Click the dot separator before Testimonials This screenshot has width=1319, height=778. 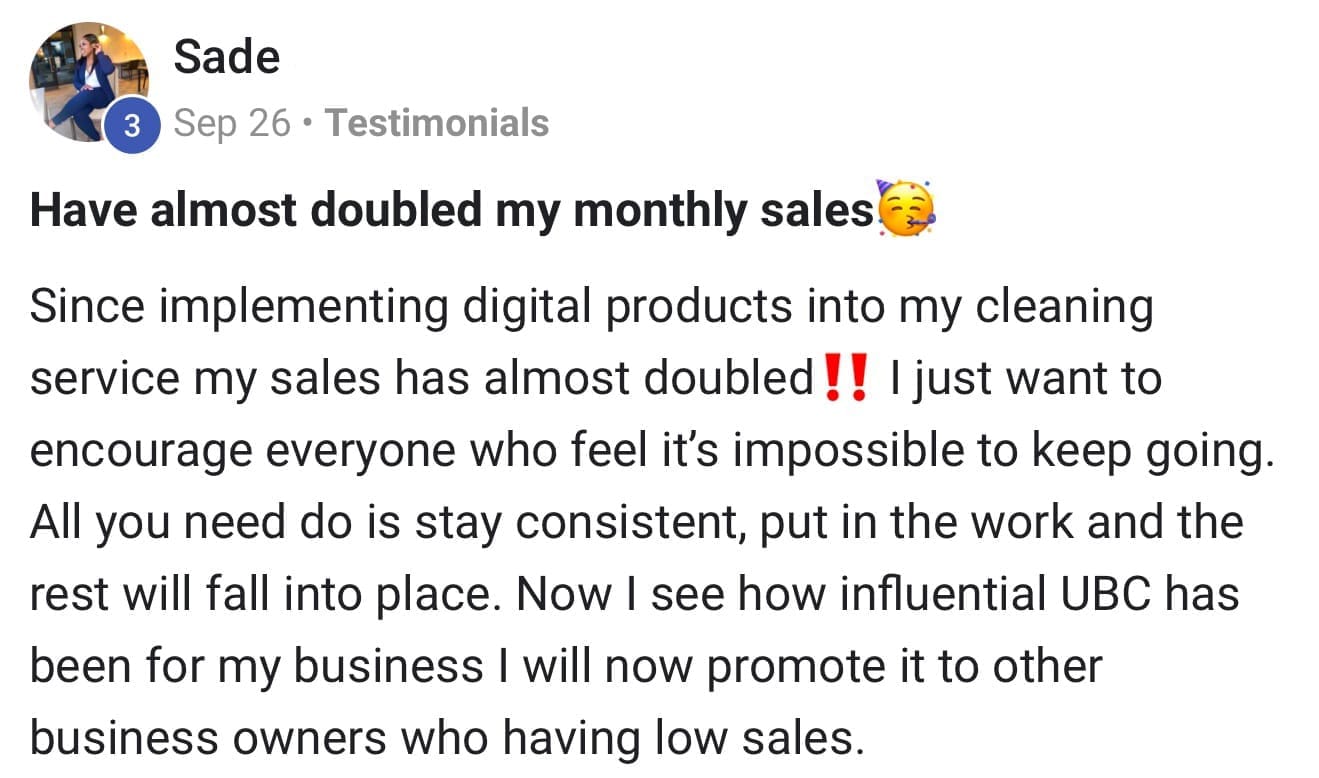(309, 124)
